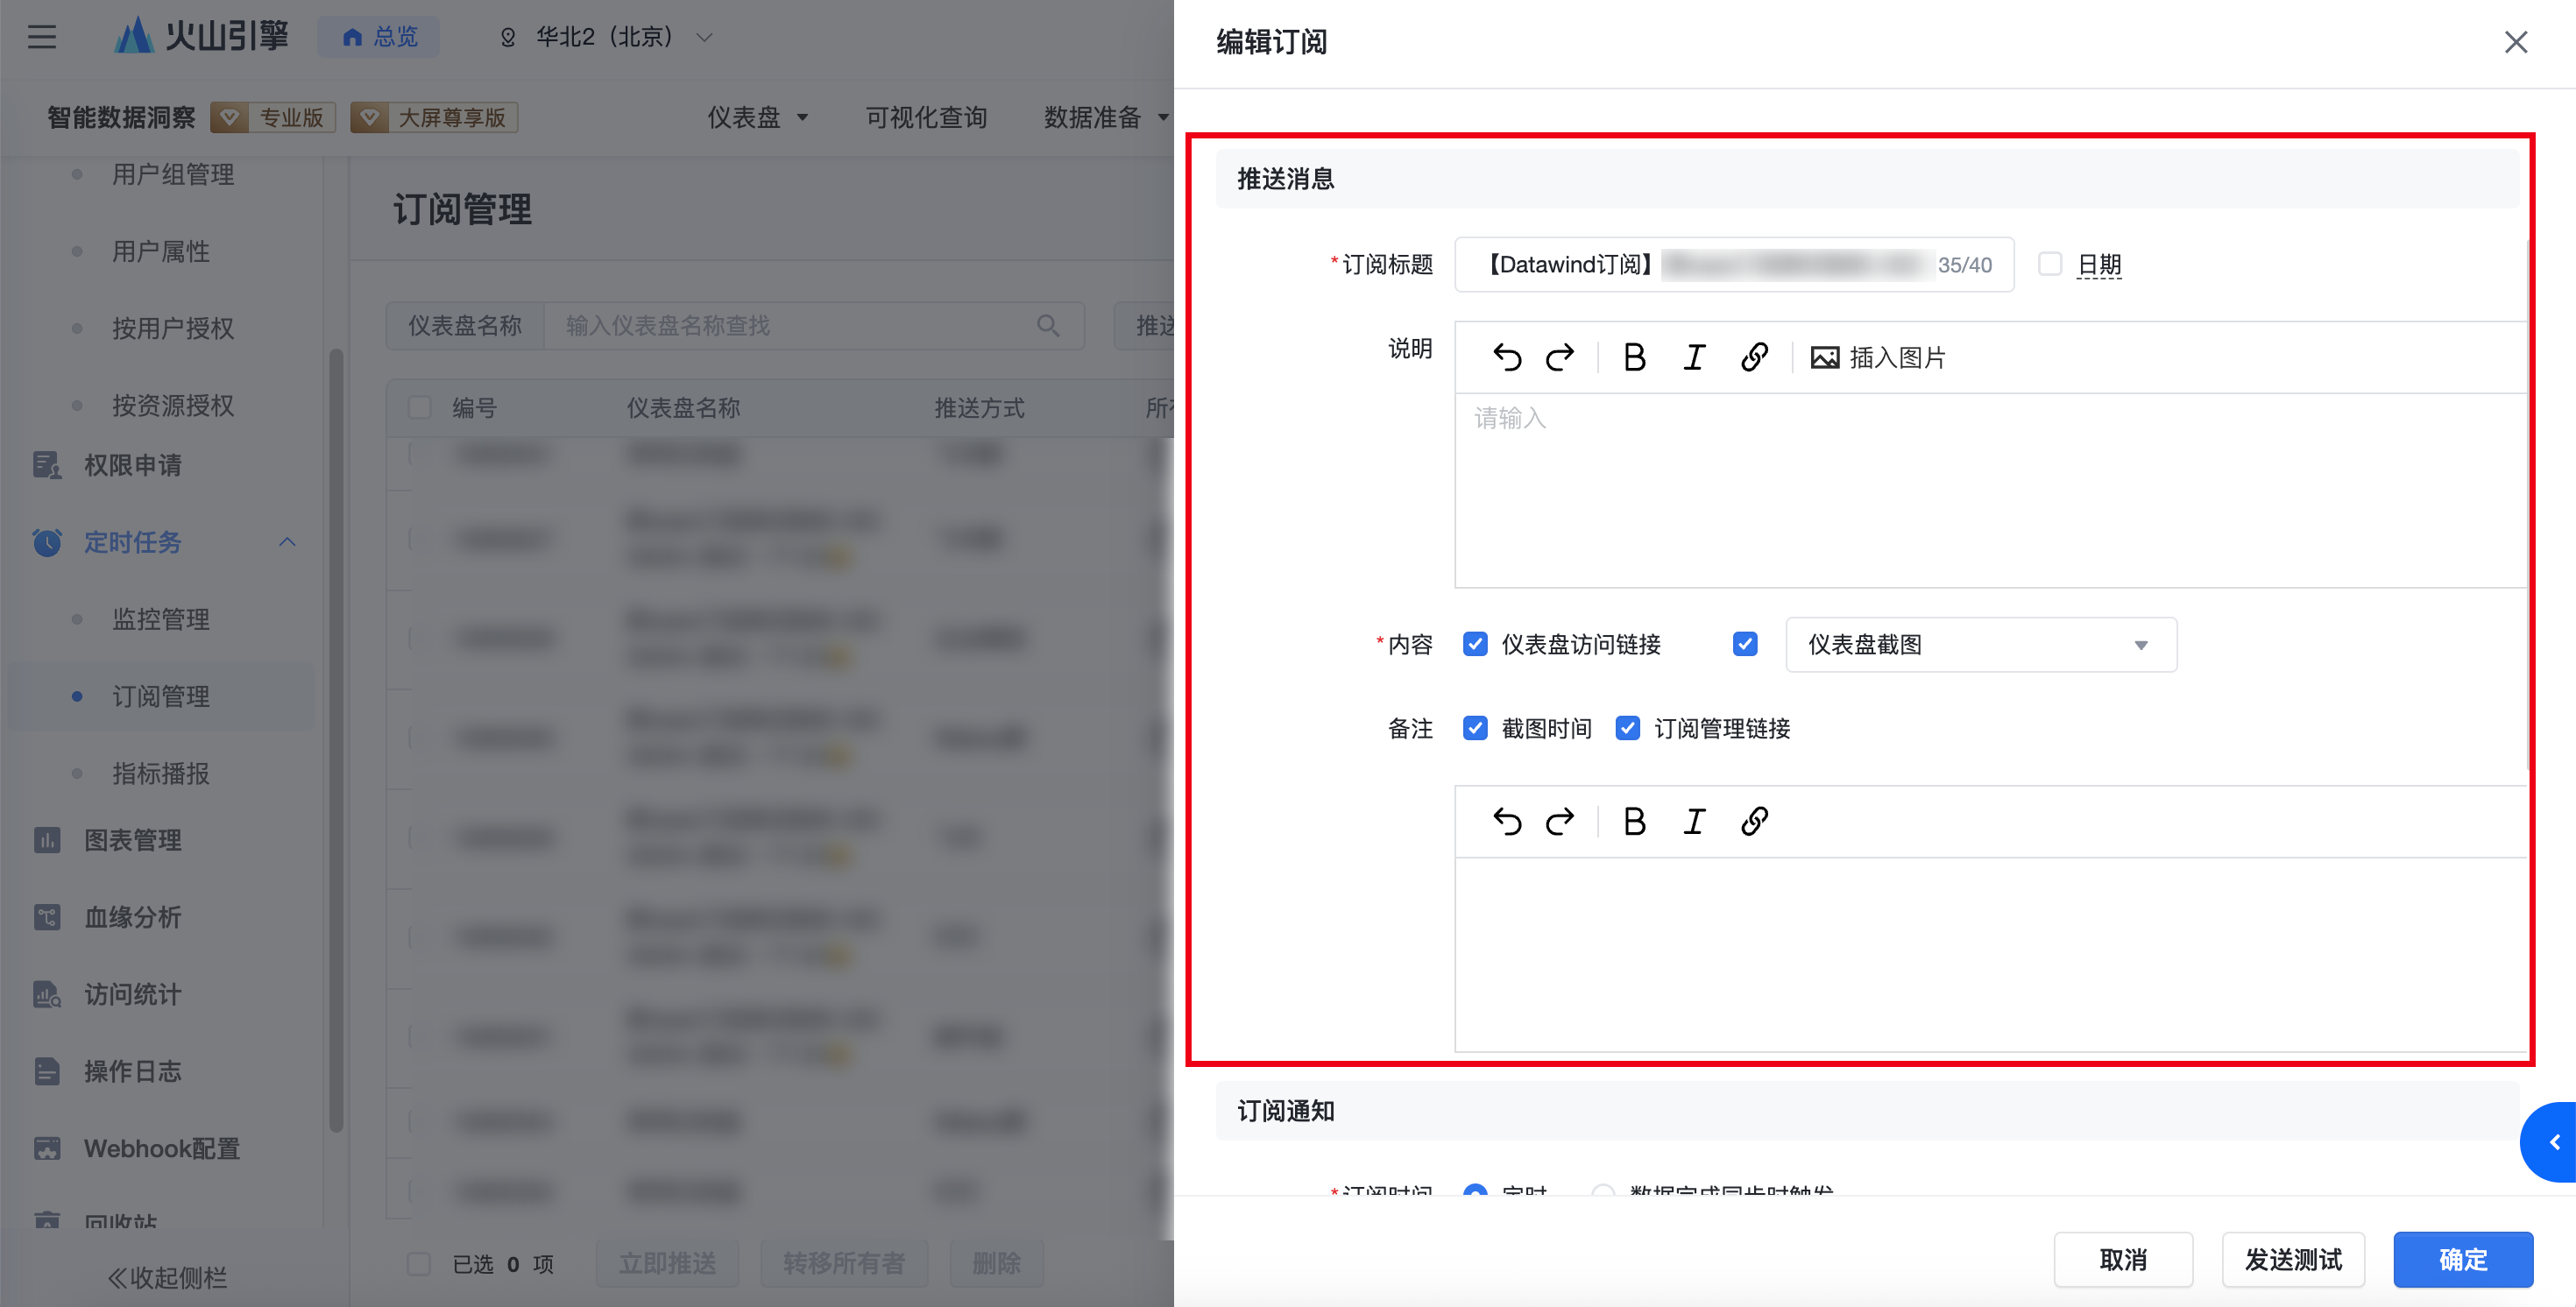Toggle bold in 说明 editor toolbar
2576x1307 pixels.
click(1634, 357)
